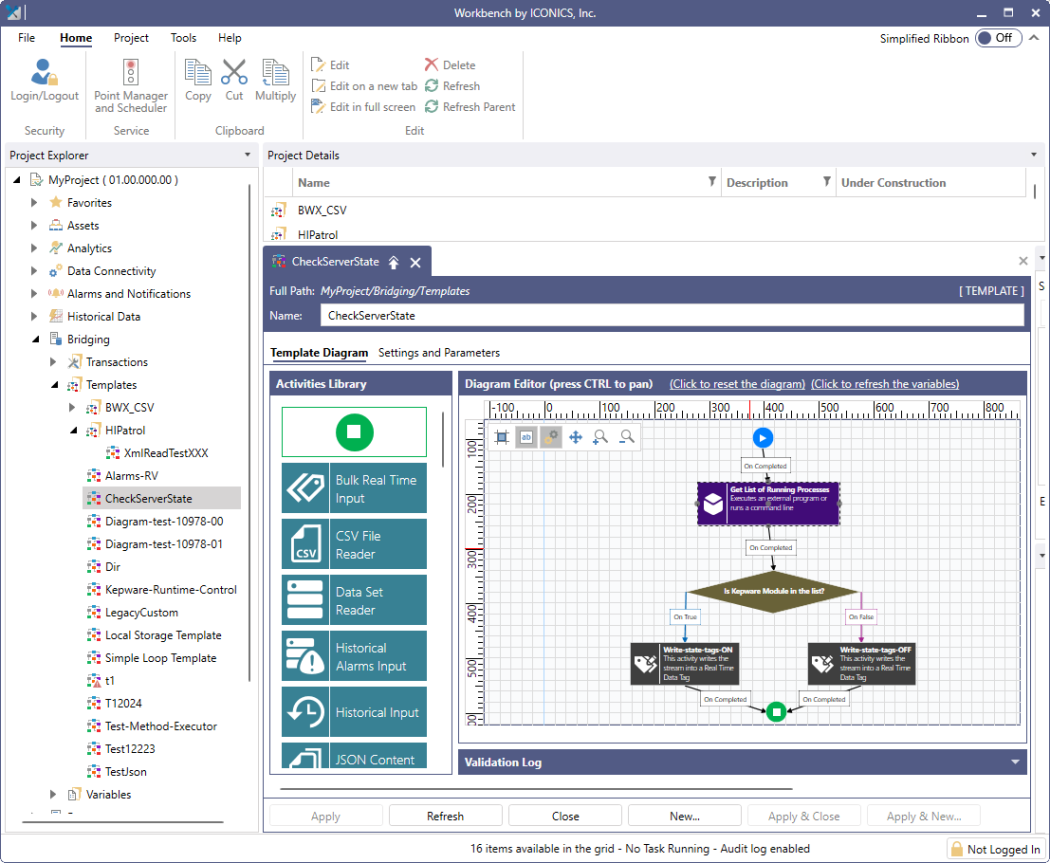The height and width of the screenshot is (863, 1050).
Task: Select the Write-state-tags-OFF activity block
Action: coord(861,663)
